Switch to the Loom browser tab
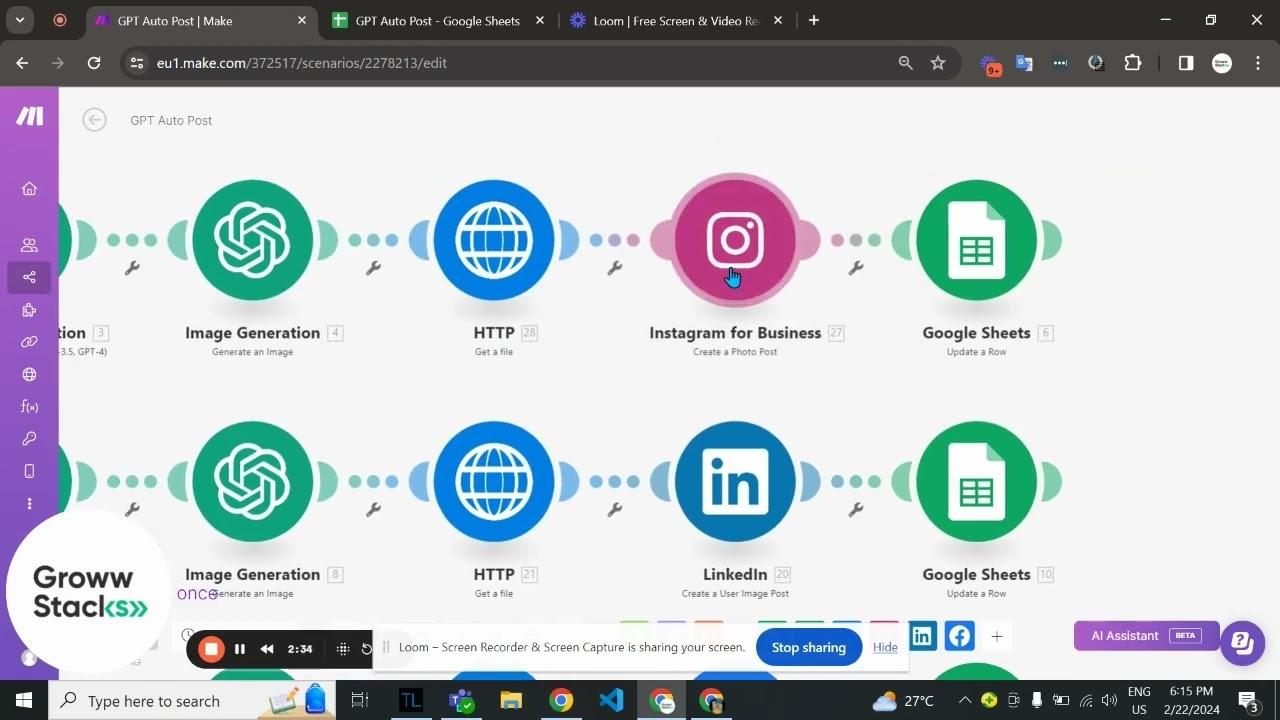 (x=676, y=21)
